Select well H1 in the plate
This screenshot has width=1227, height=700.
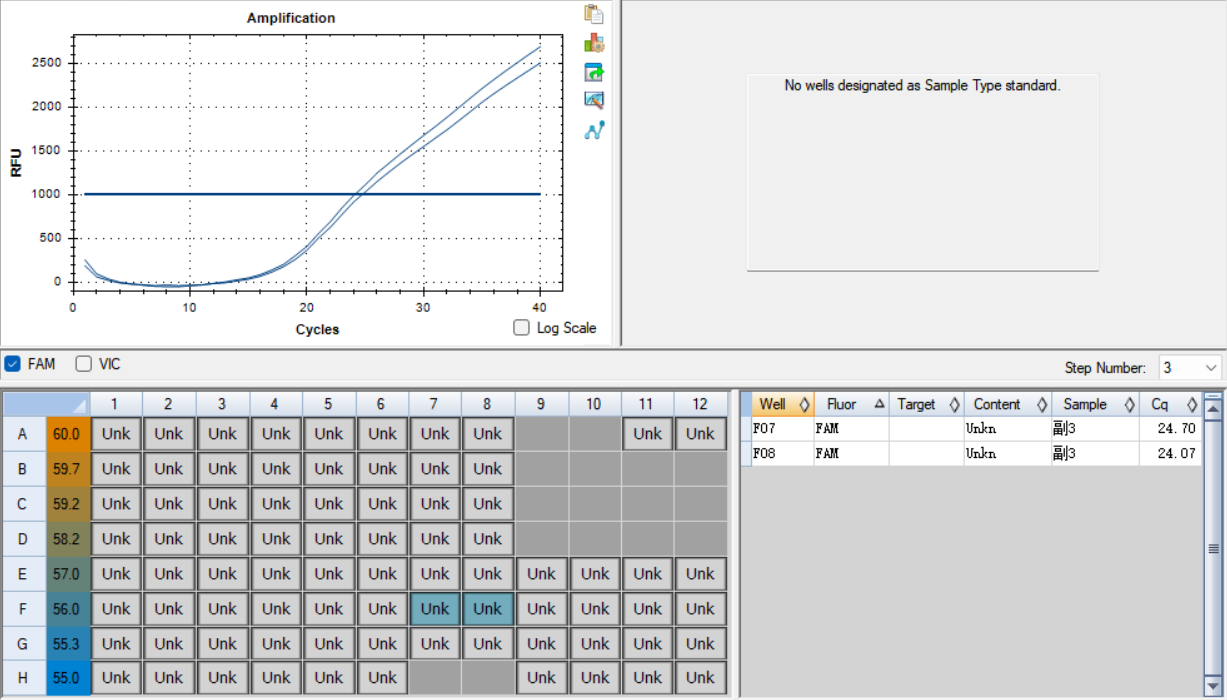pos(116,677)
